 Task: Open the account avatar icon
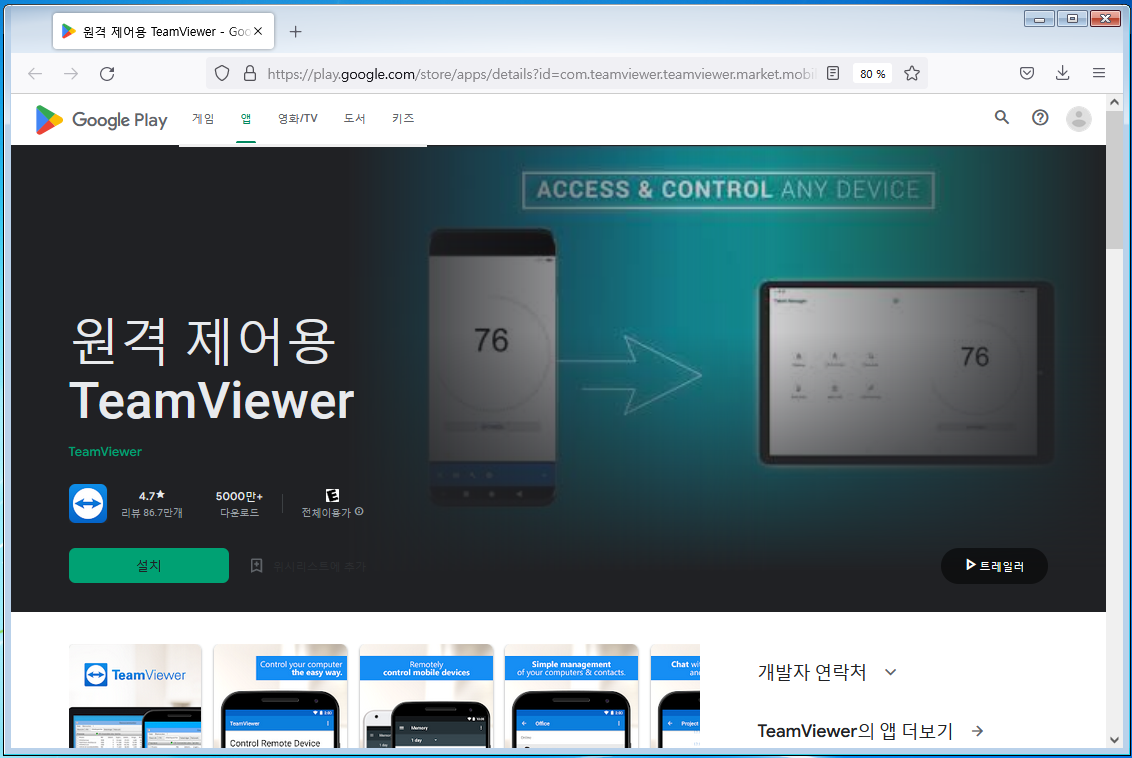(1079, 119)
